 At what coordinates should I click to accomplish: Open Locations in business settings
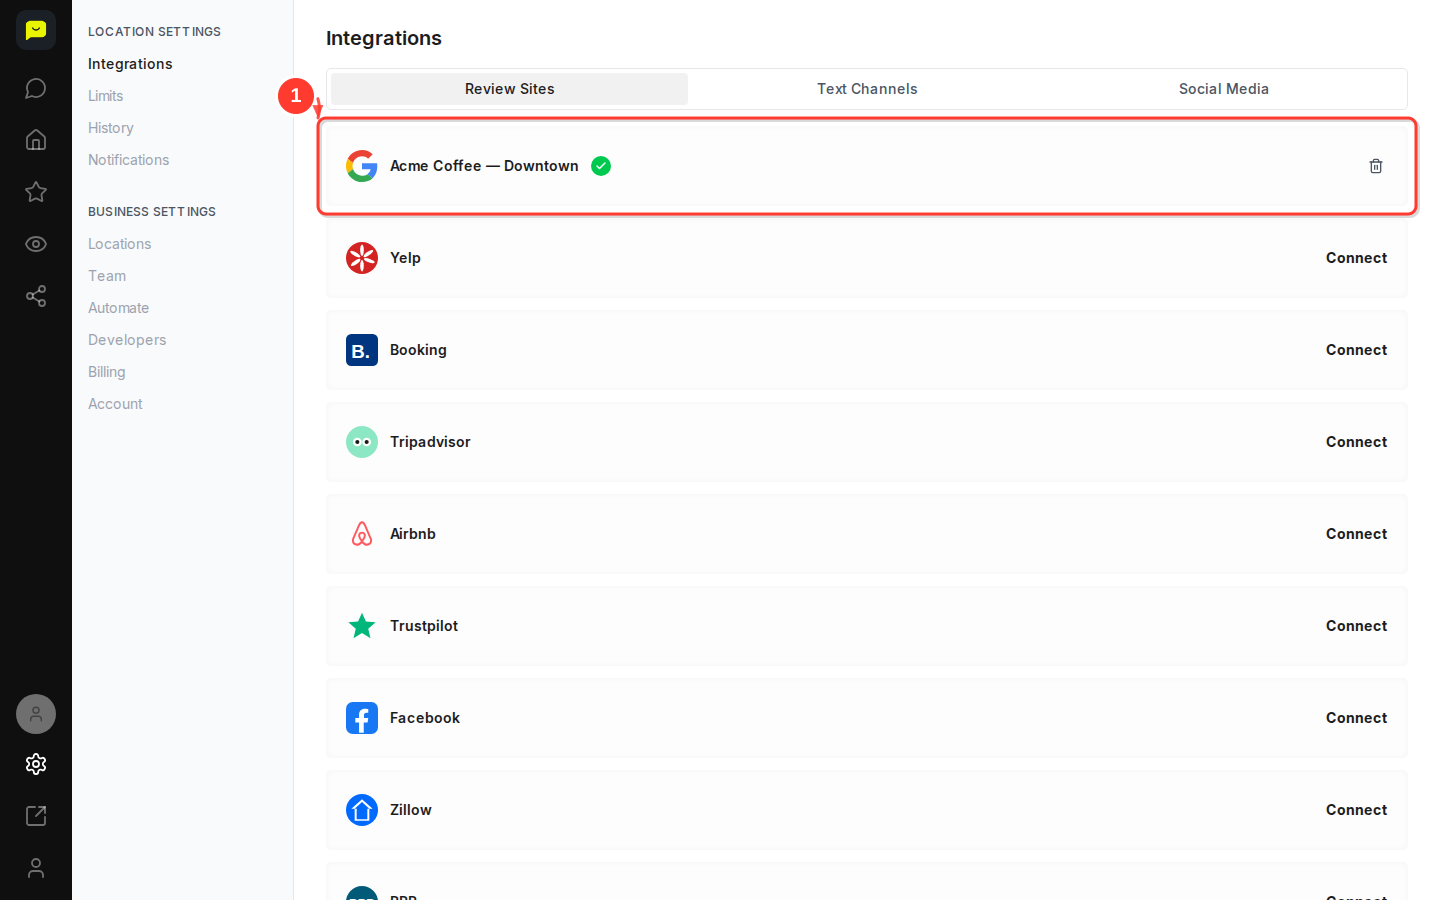click(120, 244)
